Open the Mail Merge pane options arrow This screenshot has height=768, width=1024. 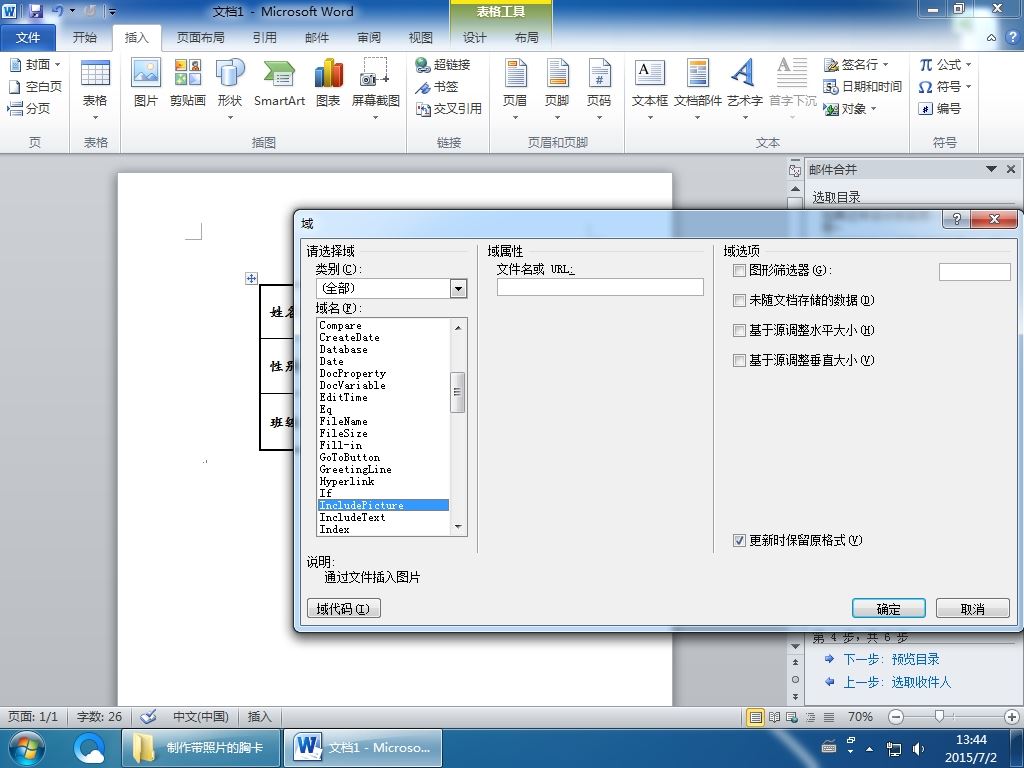click(x=991, y=169)
